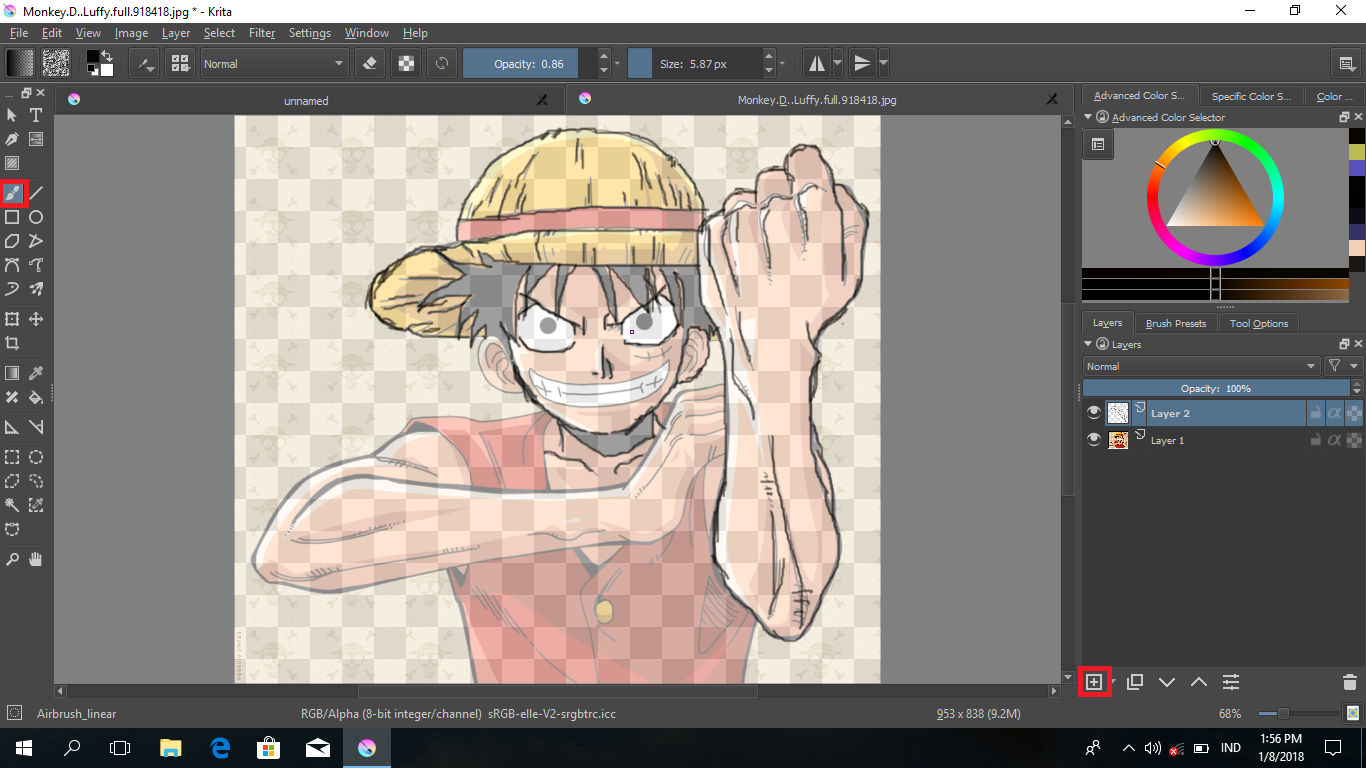Image resolution: width=1366 pixels, height=768 pixels.
Task: Select the Rectangular Selection tool
Action: (12, 457)
